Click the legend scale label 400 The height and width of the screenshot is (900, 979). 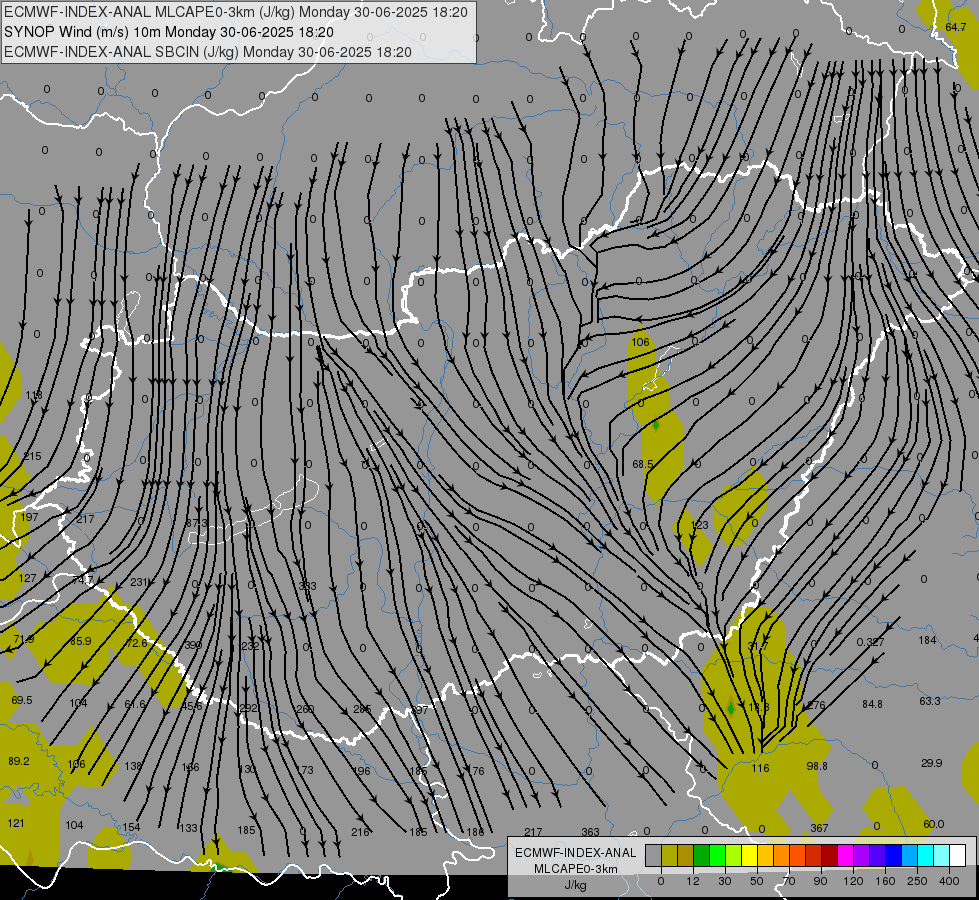coord(949,881)
